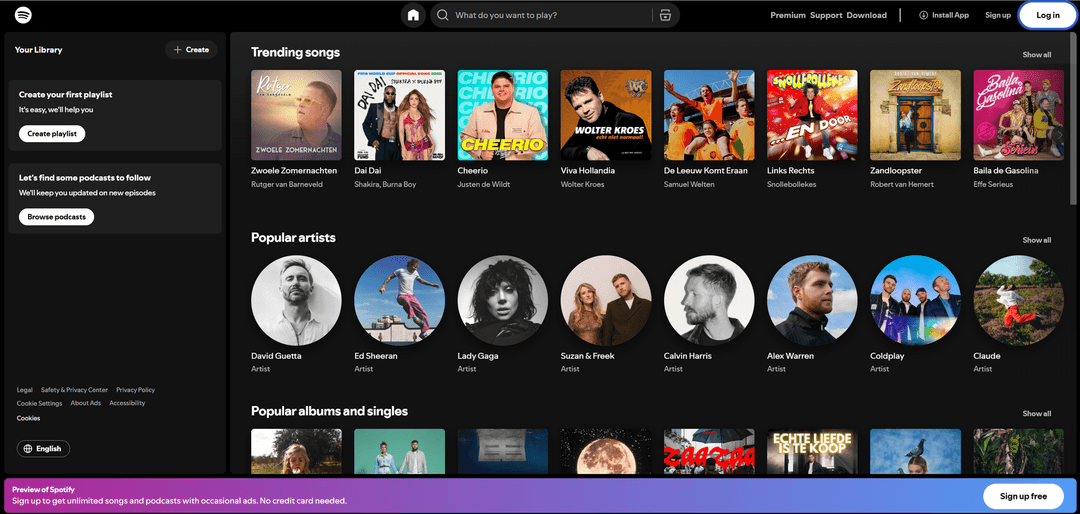Click the 'Popular artists' heading
Screen dimensions: 1080x514
coord(293,238)
